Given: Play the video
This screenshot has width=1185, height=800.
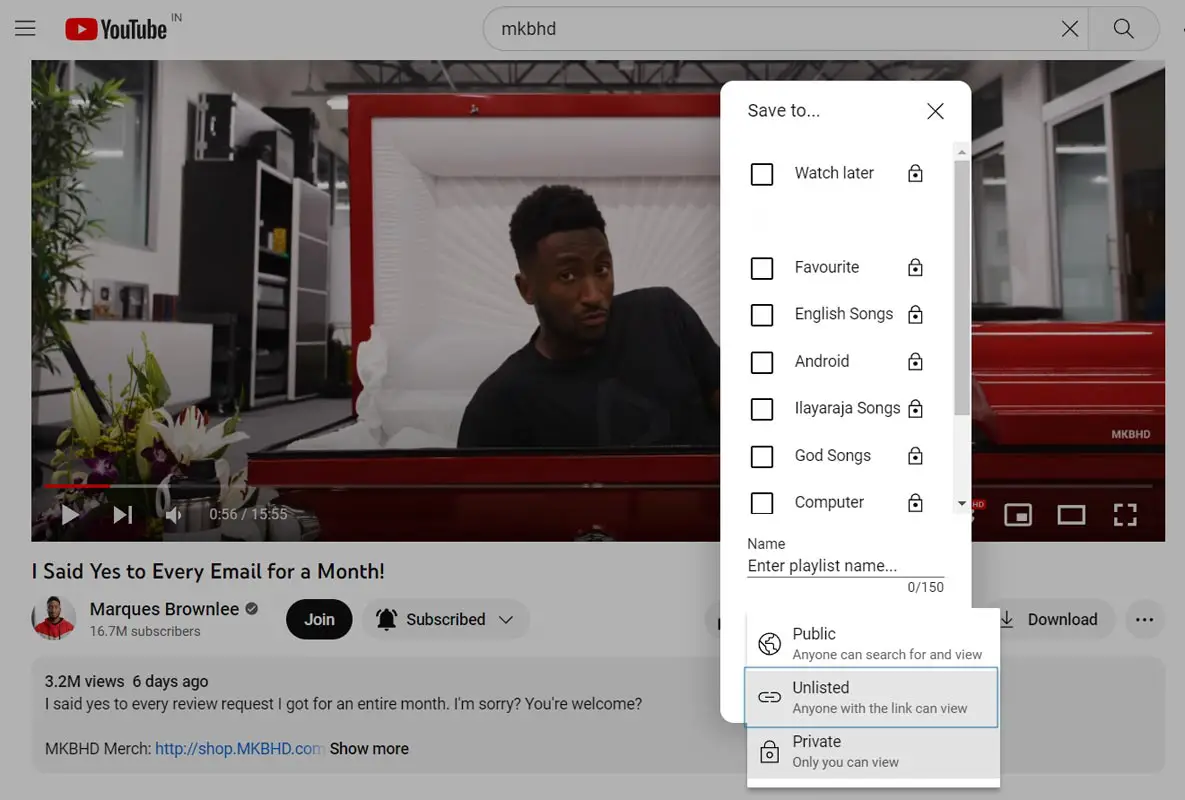Looking at the screenshot, I should pyautogui.click(x=70, y=514).
